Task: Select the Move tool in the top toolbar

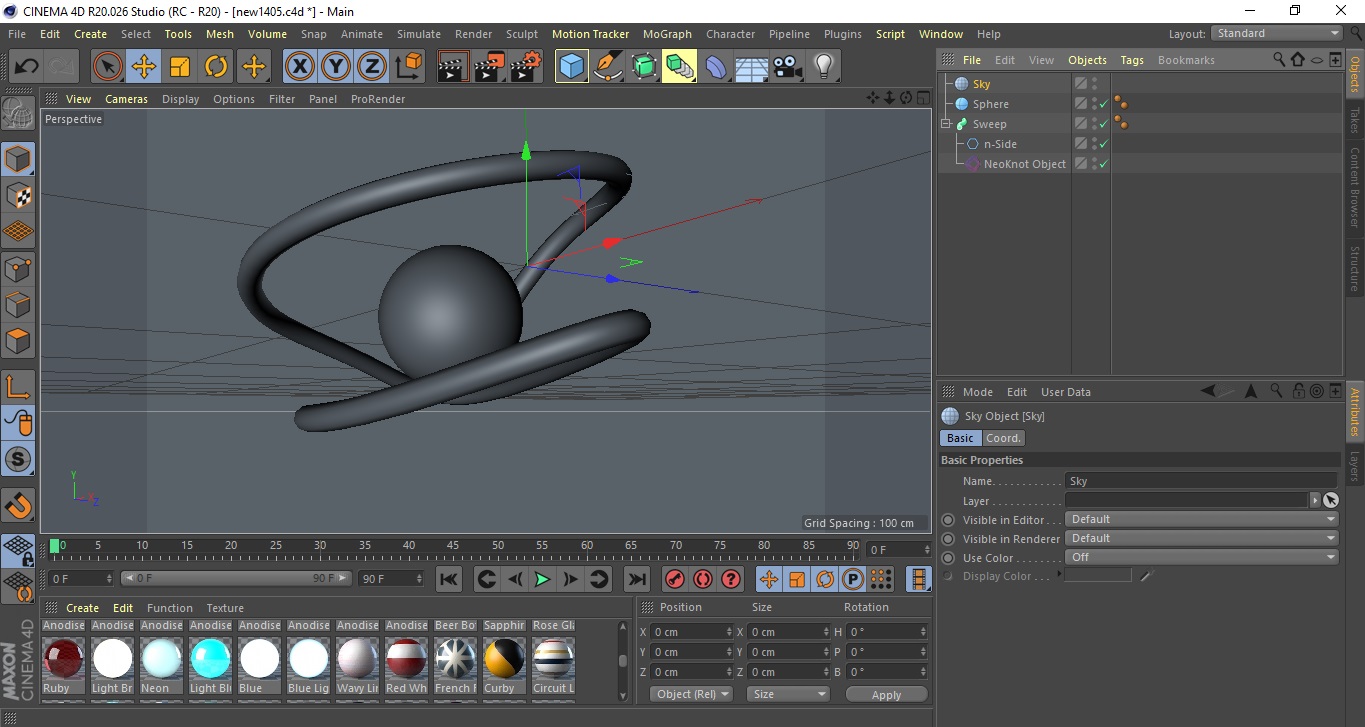Action: [144, 67]
